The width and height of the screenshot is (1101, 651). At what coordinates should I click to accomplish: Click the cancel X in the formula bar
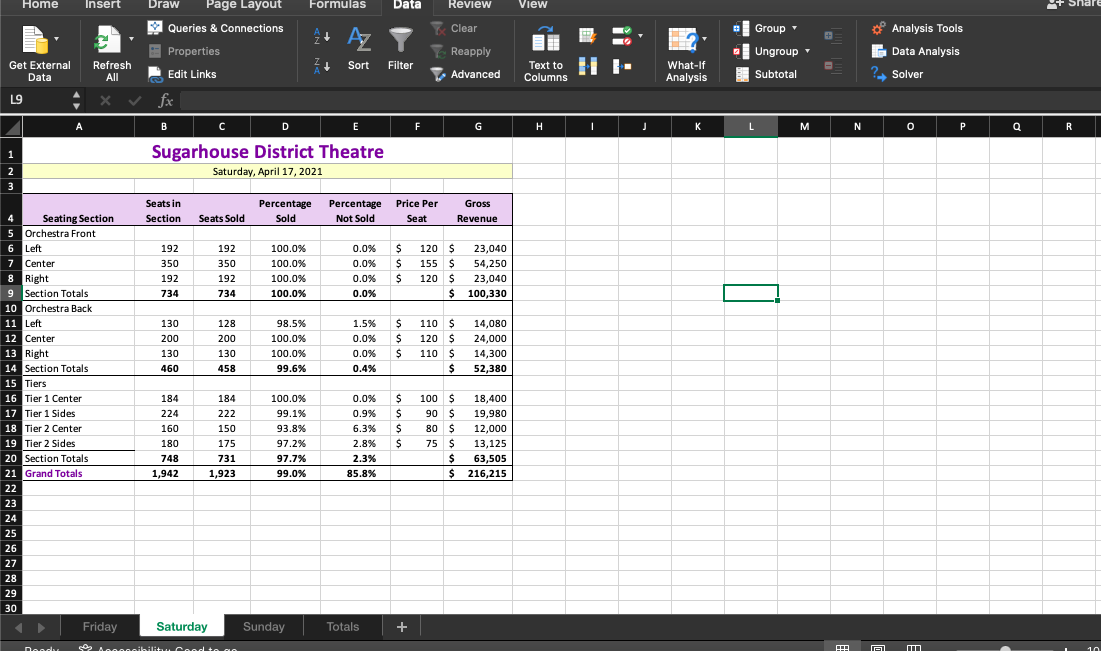pyautogui.click(x=105, y=100)
